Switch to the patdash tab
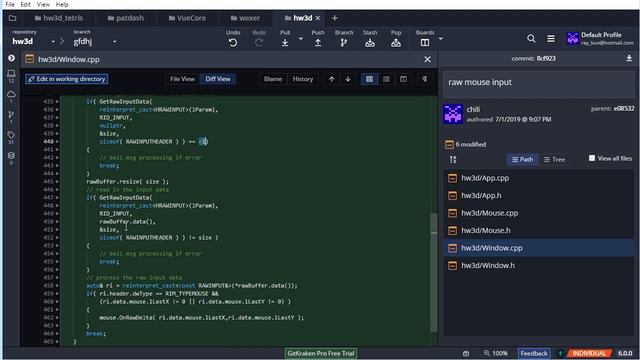 click(x=126, y=18)
